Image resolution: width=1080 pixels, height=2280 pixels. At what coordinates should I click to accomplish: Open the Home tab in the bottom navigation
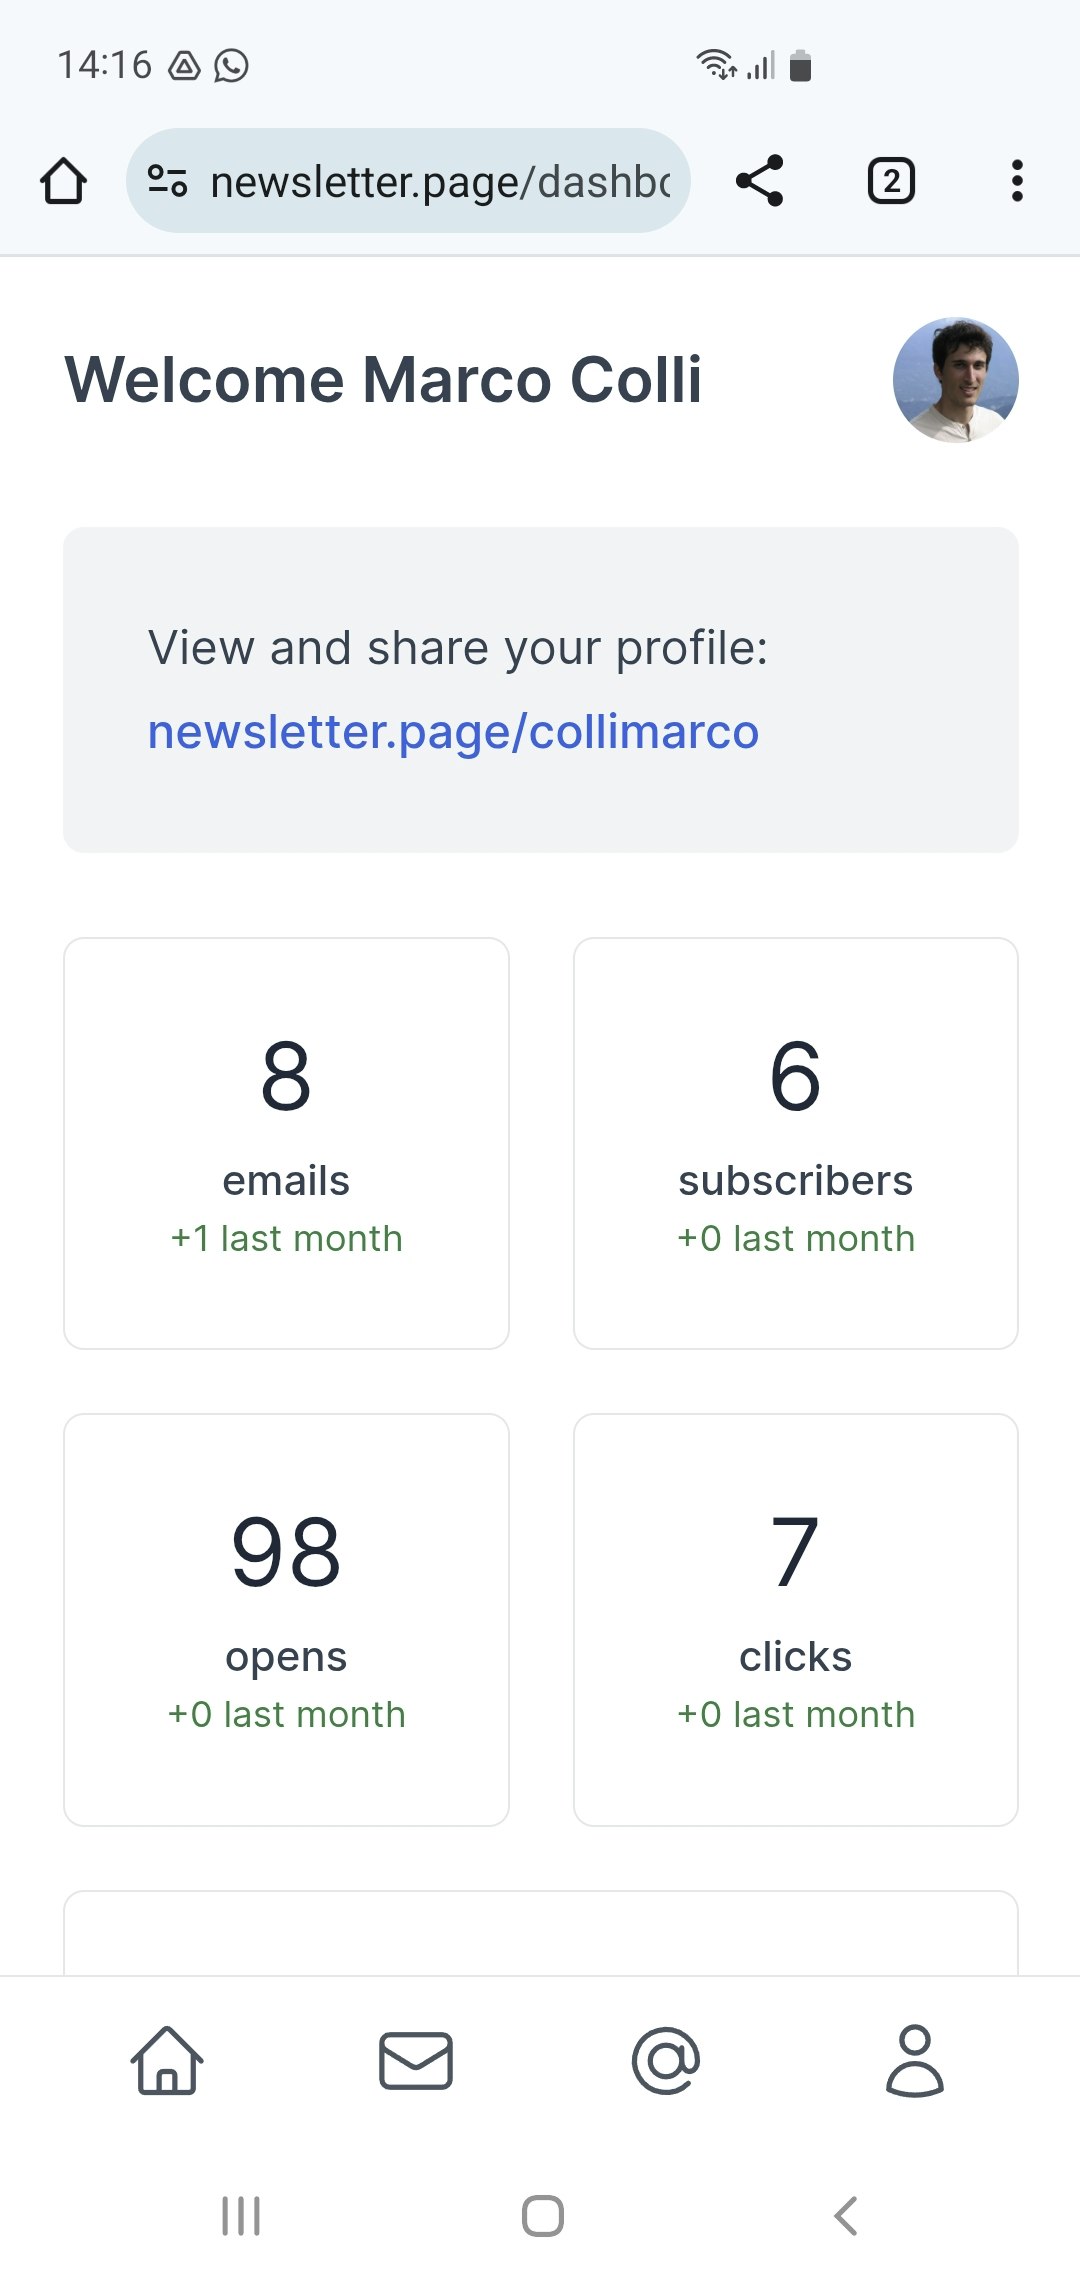167,2061
